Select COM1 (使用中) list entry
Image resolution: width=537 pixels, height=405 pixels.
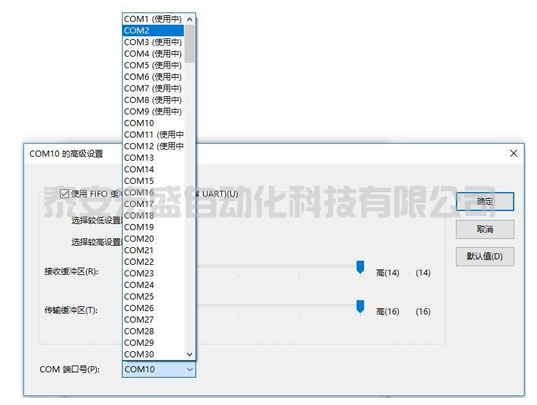tap(153, 19)
